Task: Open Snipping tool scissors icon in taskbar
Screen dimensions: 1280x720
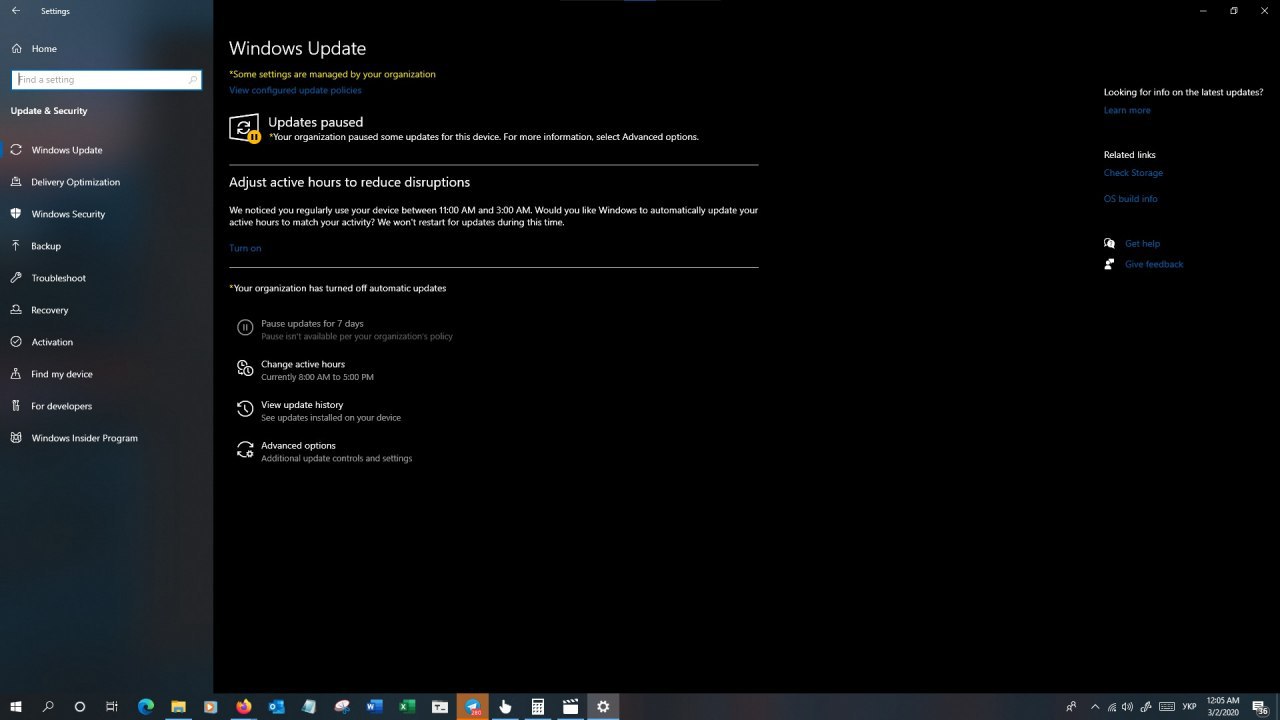Action: click(342, 706)
